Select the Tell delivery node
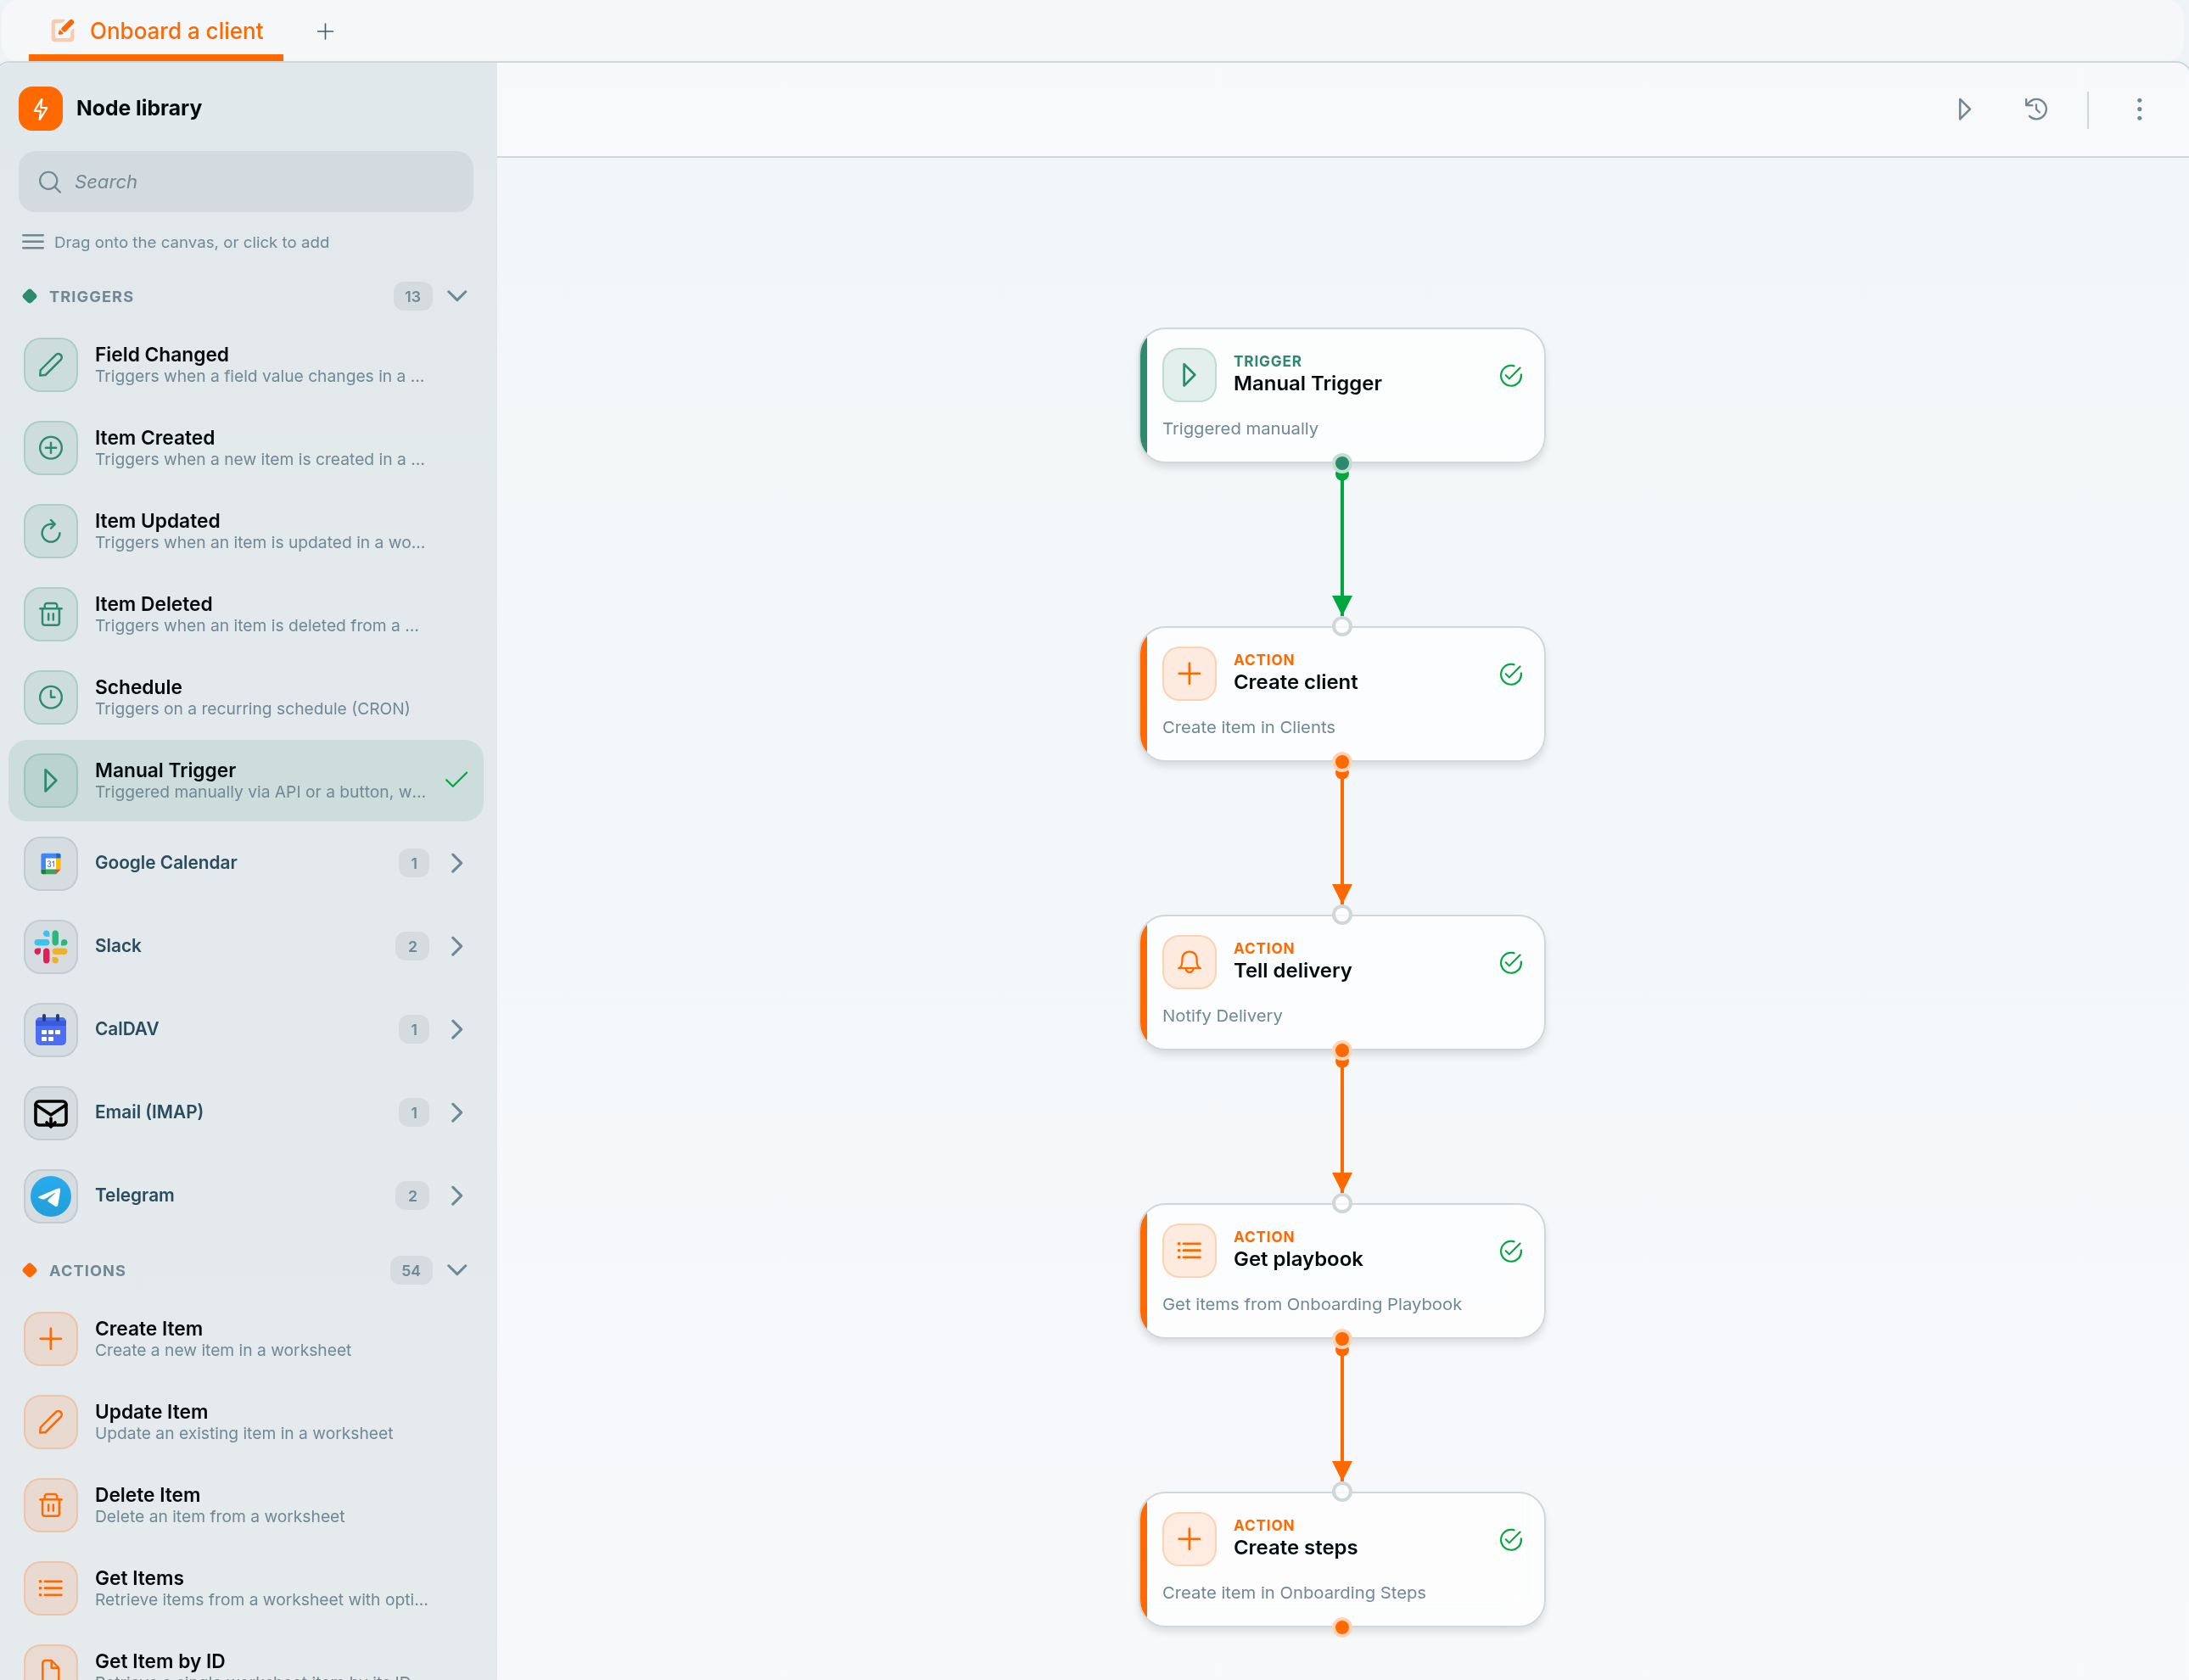Image resolution: width=2189 pixels, height=1680 pixels. (1342, 982)
